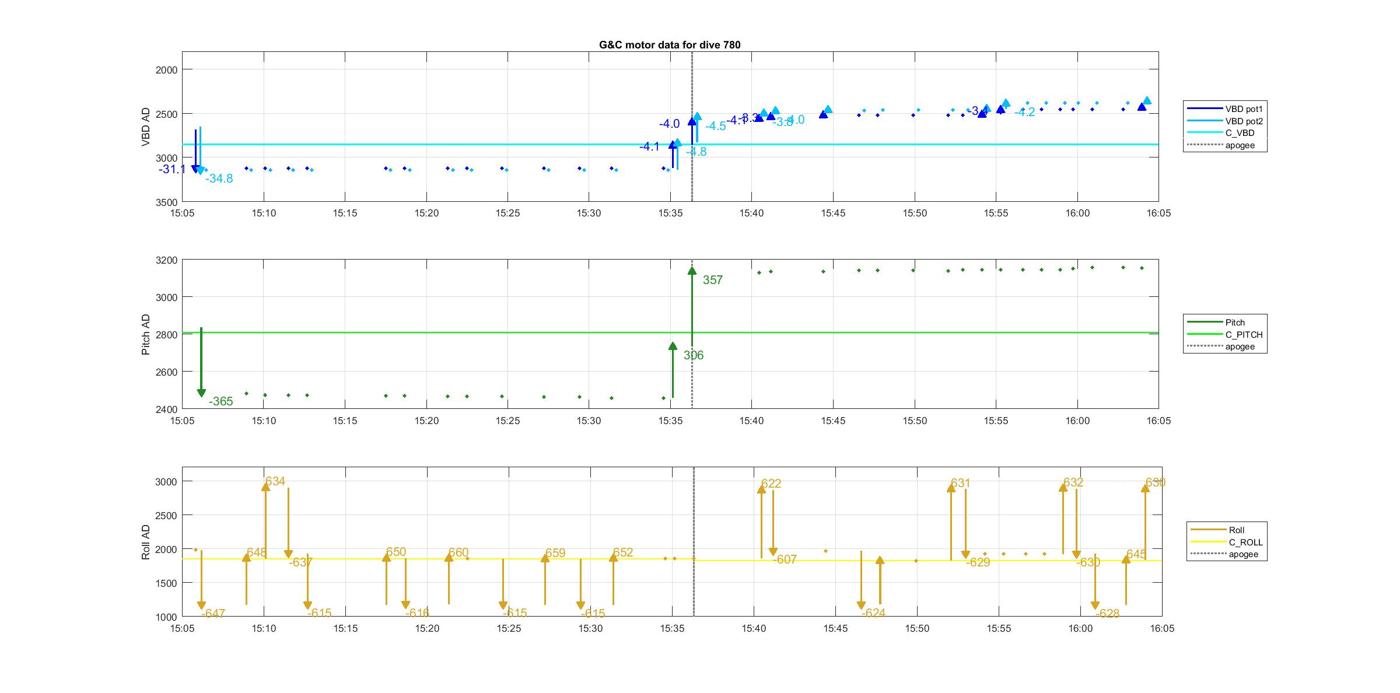Click the '648' roll annotation
Image resolution: width=1400 pixels, height=693 pixels.
(257, 553)
